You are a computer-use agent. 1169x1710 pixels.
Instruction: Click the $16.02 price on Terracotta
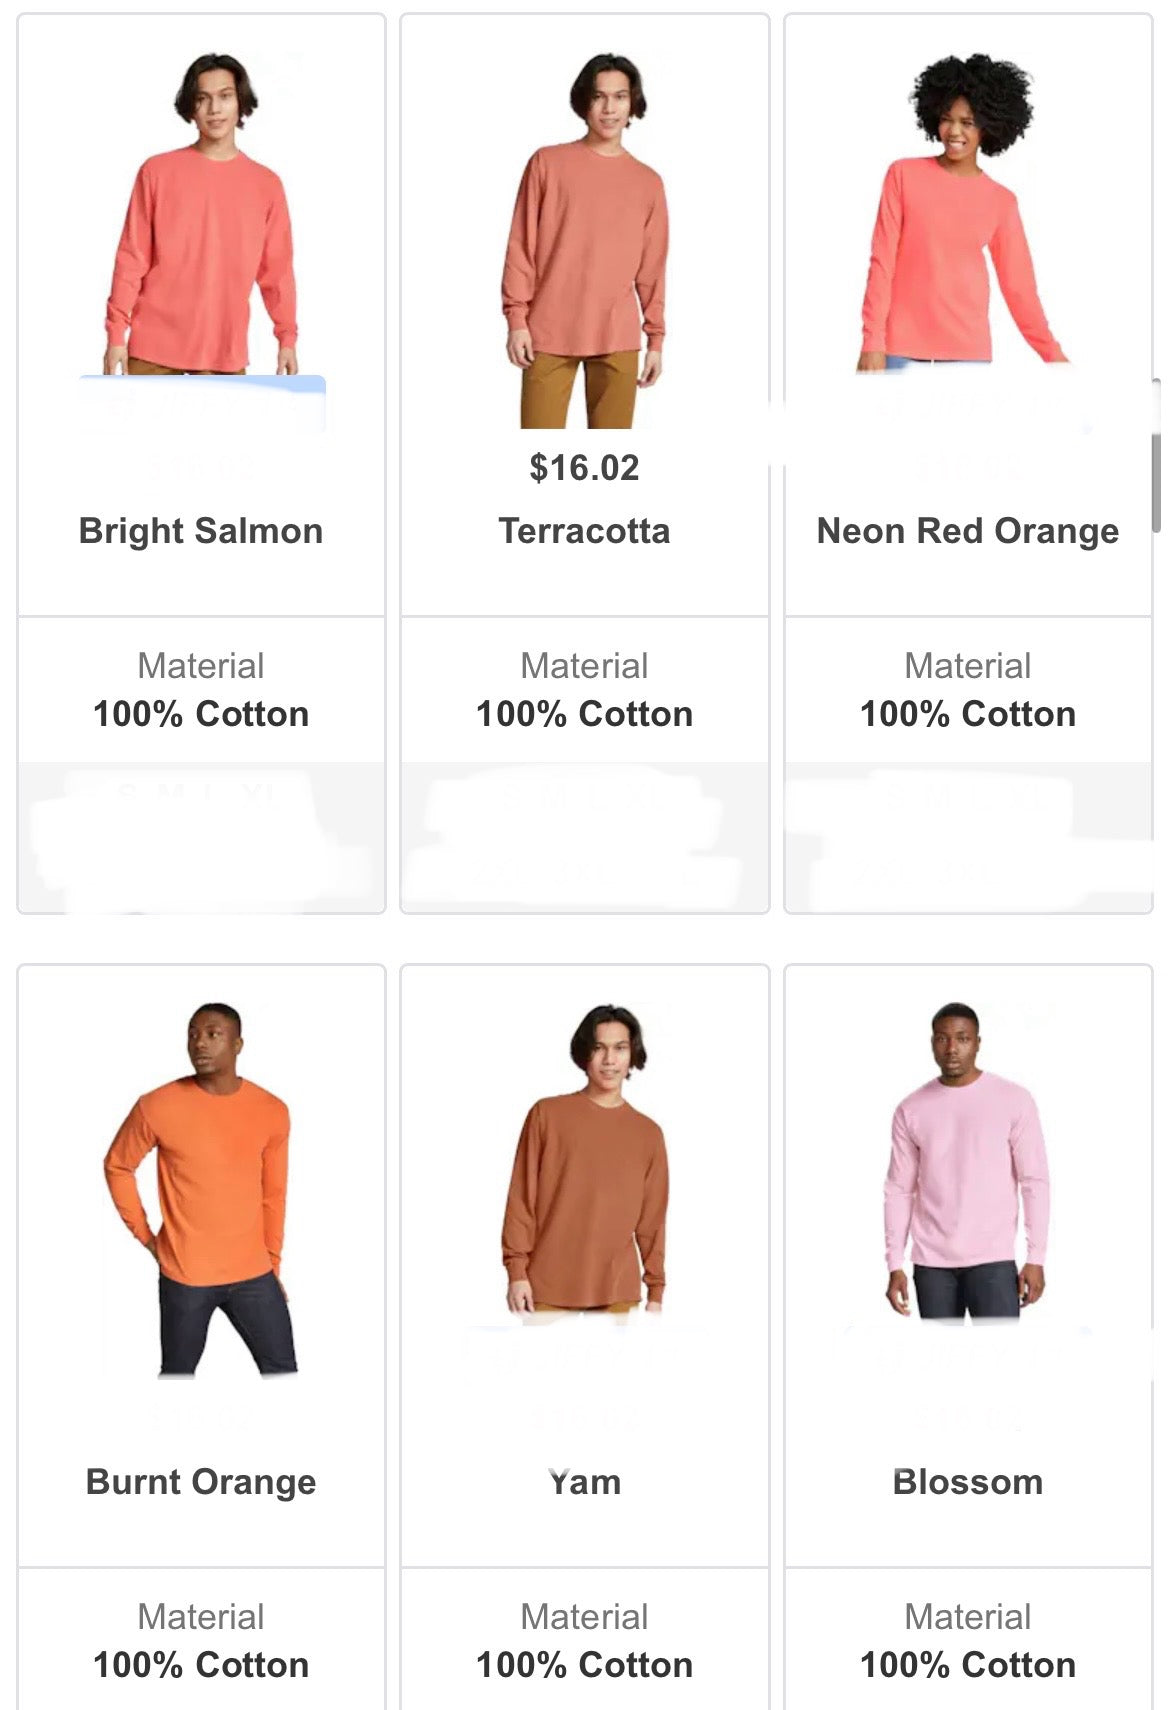point(584,468)
